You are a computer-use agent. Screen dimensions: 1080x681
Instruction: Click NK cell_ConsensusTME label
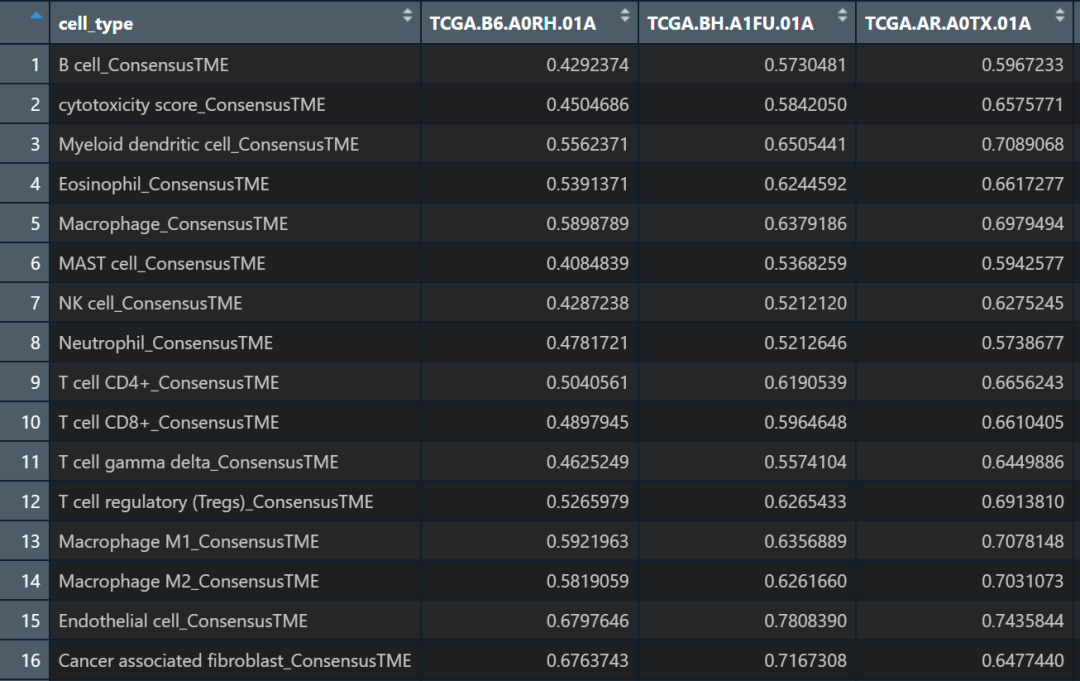(150, 304)
